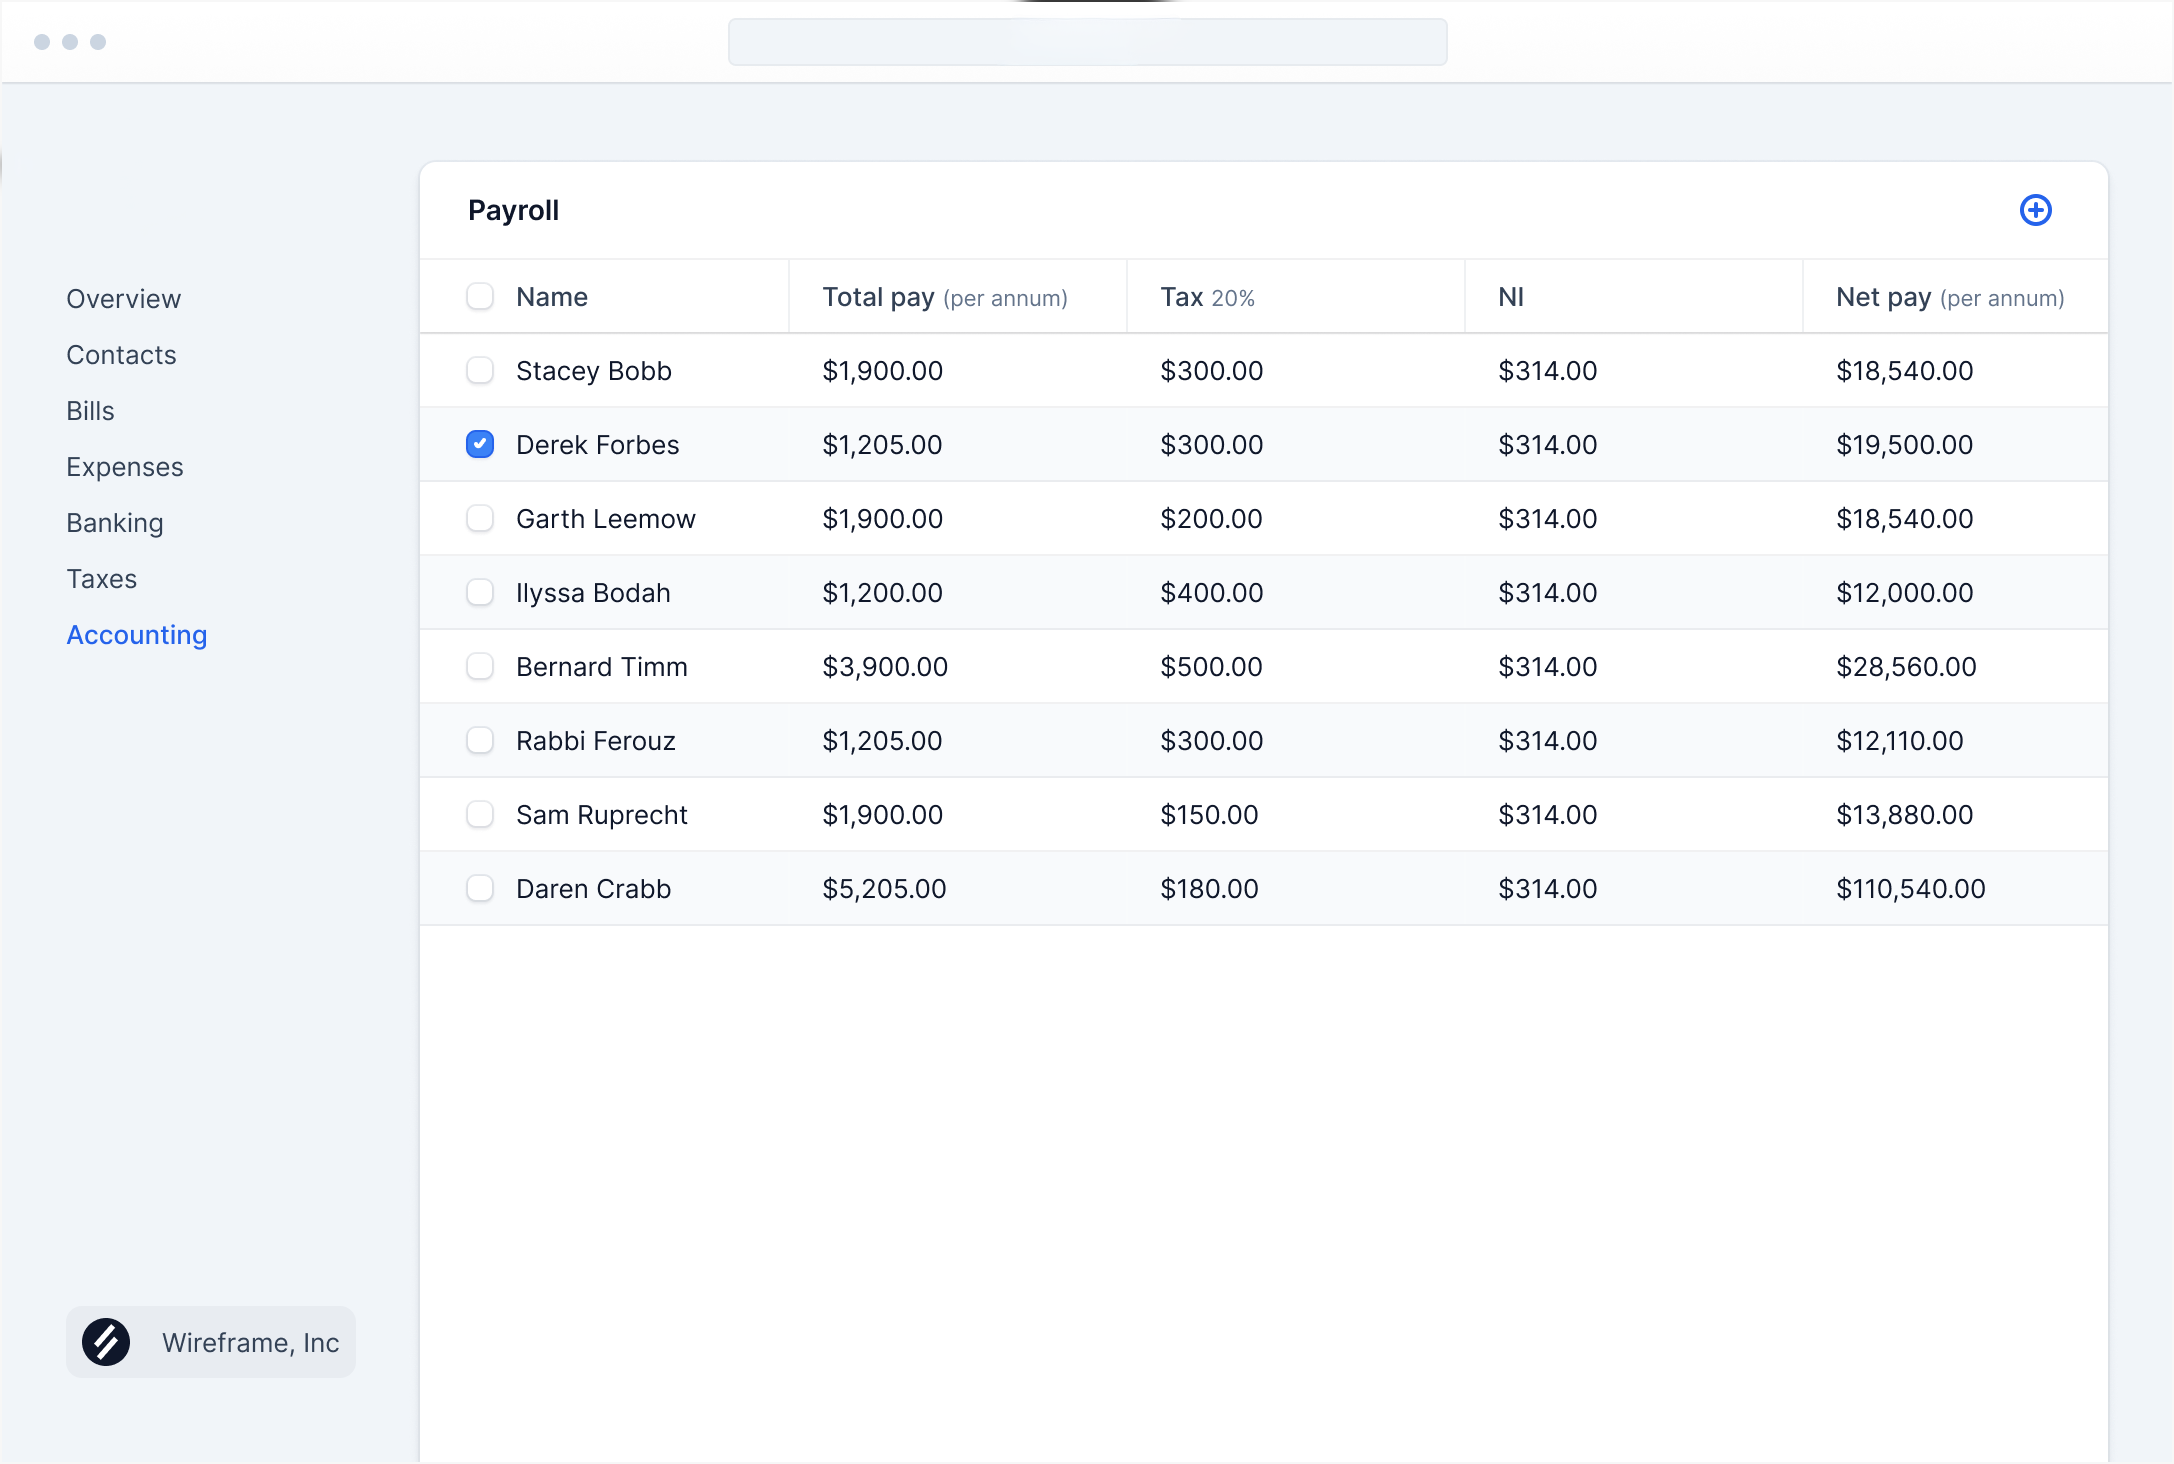Select the Accounting sidebar item
2174x1464 pixels.
(137, 635)
